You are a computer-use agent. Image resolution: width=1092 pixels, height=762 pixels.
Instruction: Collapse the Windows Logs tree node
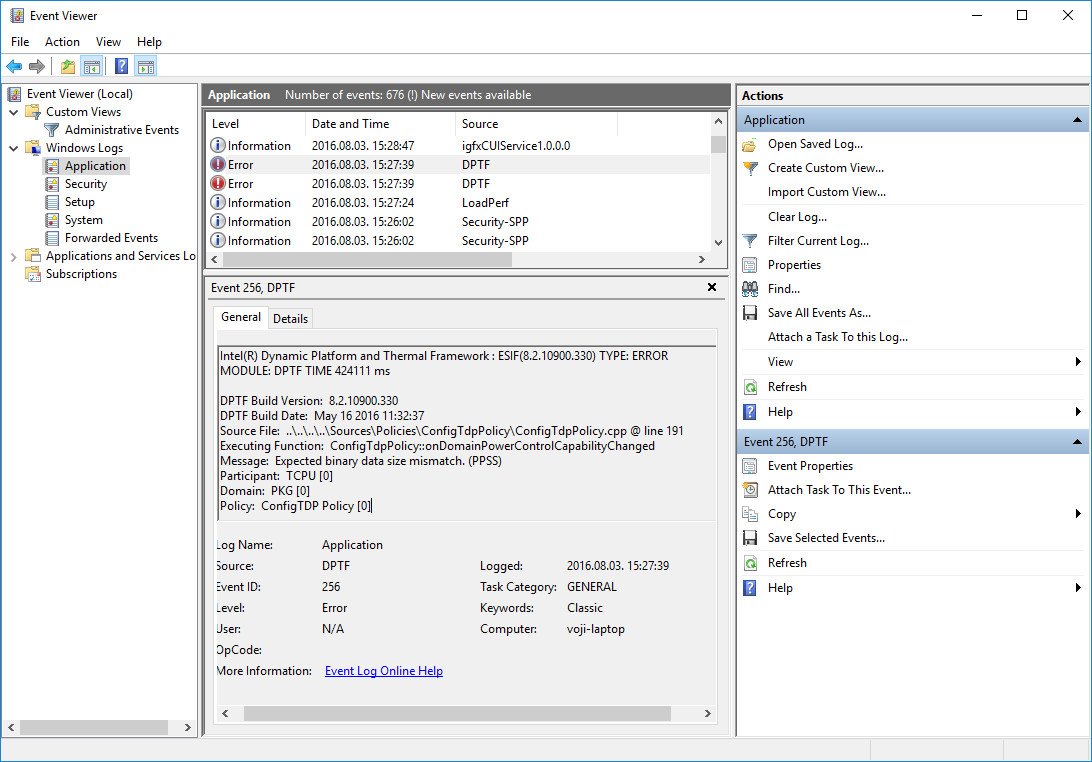click(14, 148)
